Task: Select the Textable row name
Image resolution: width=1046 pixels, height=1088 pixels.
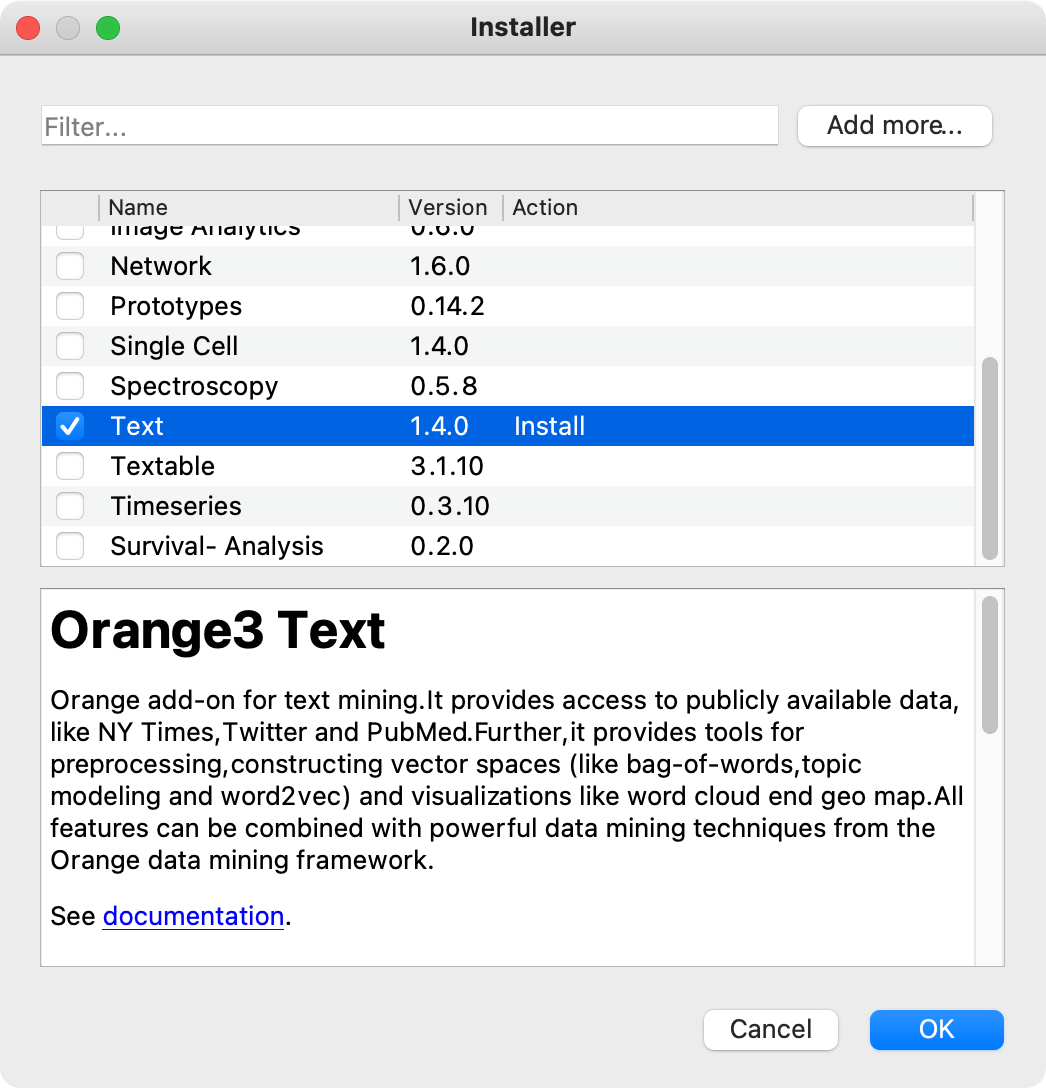Action: coord(162,466)
